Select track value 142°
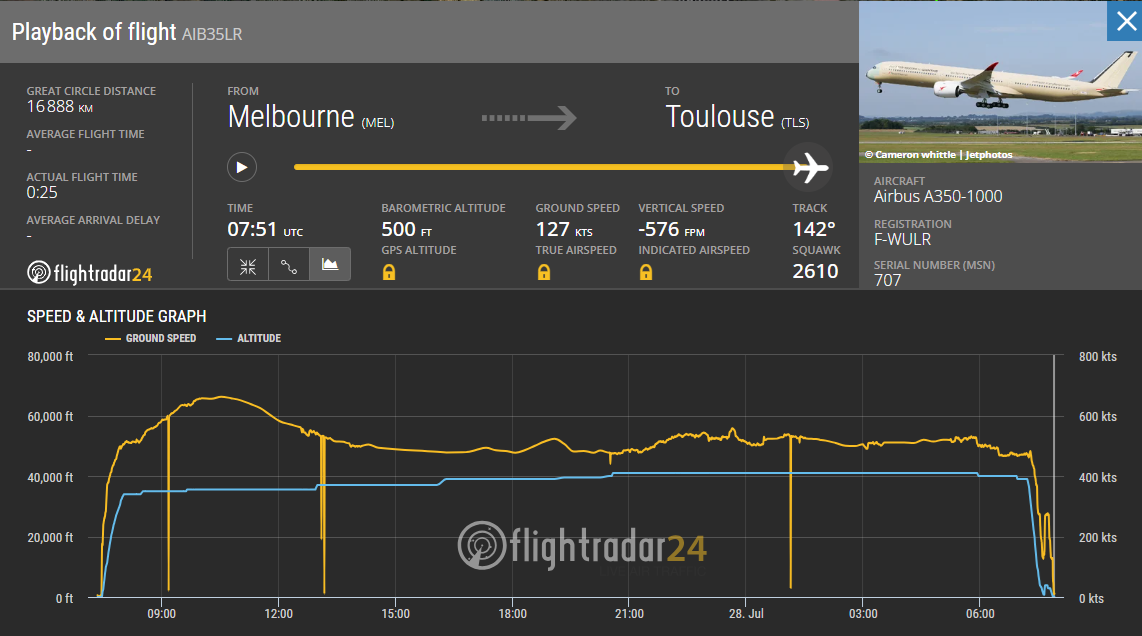This screenshot has width=1142, height=636. click(814, 229)
